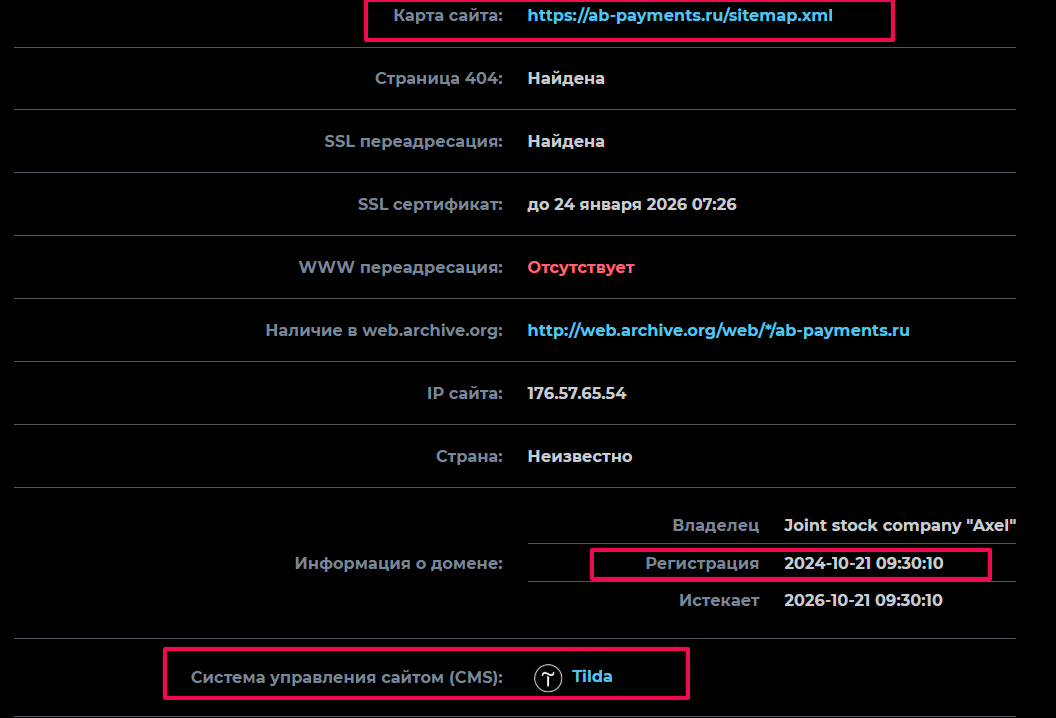Image resolution: width=1056 pixels, height=718 pixels.
Task: Select the expiry date 2026-10-21
Action: click(x=862, y=600)
